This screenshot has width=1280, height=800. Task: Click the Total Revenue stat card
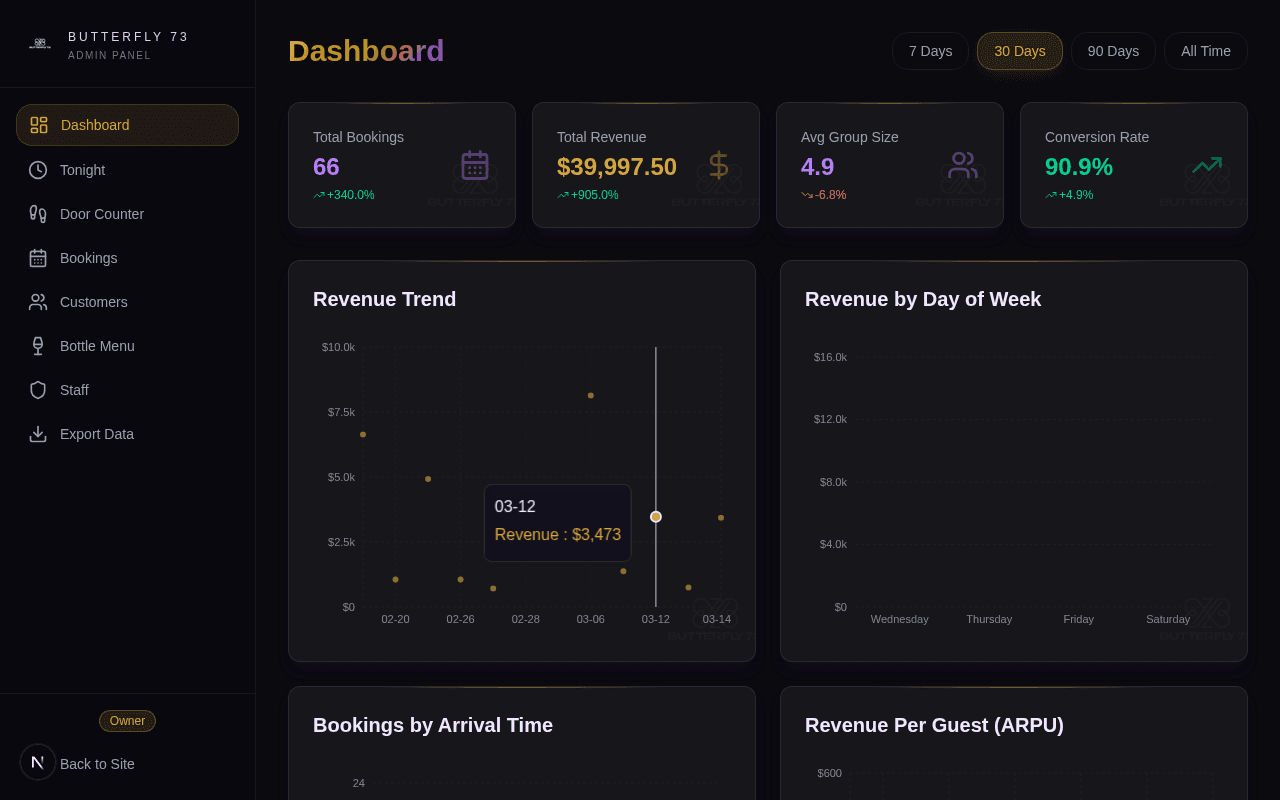click(x=645, y=165)
